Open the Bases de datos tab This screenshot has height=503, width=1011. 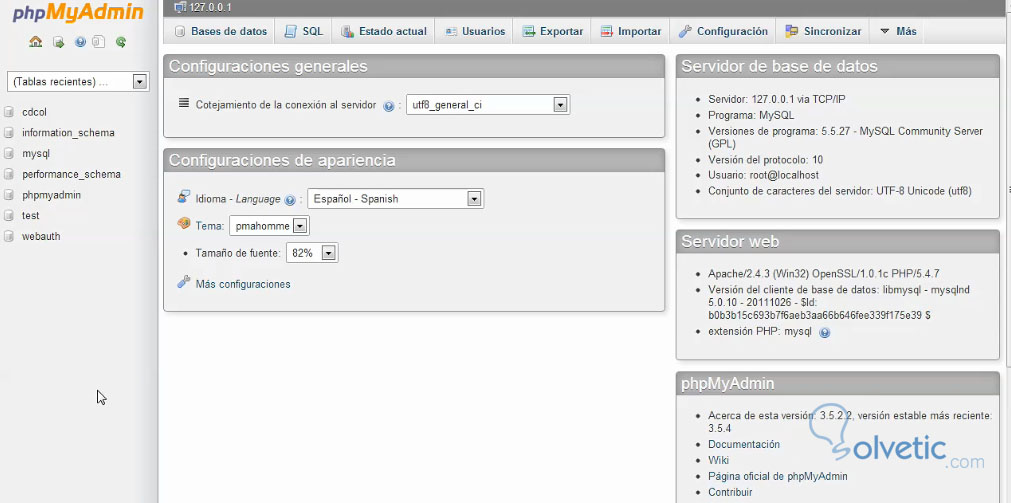221,31
